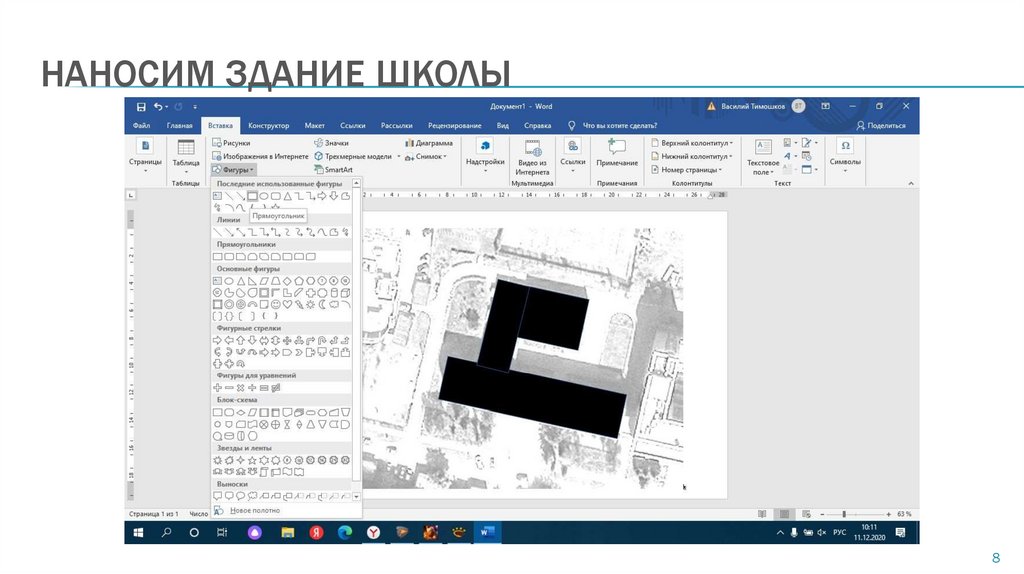The height and width of the screenshot is (574, 1024).
Task: Open the Undo history dropdown arrow
Action: (167, 106)
